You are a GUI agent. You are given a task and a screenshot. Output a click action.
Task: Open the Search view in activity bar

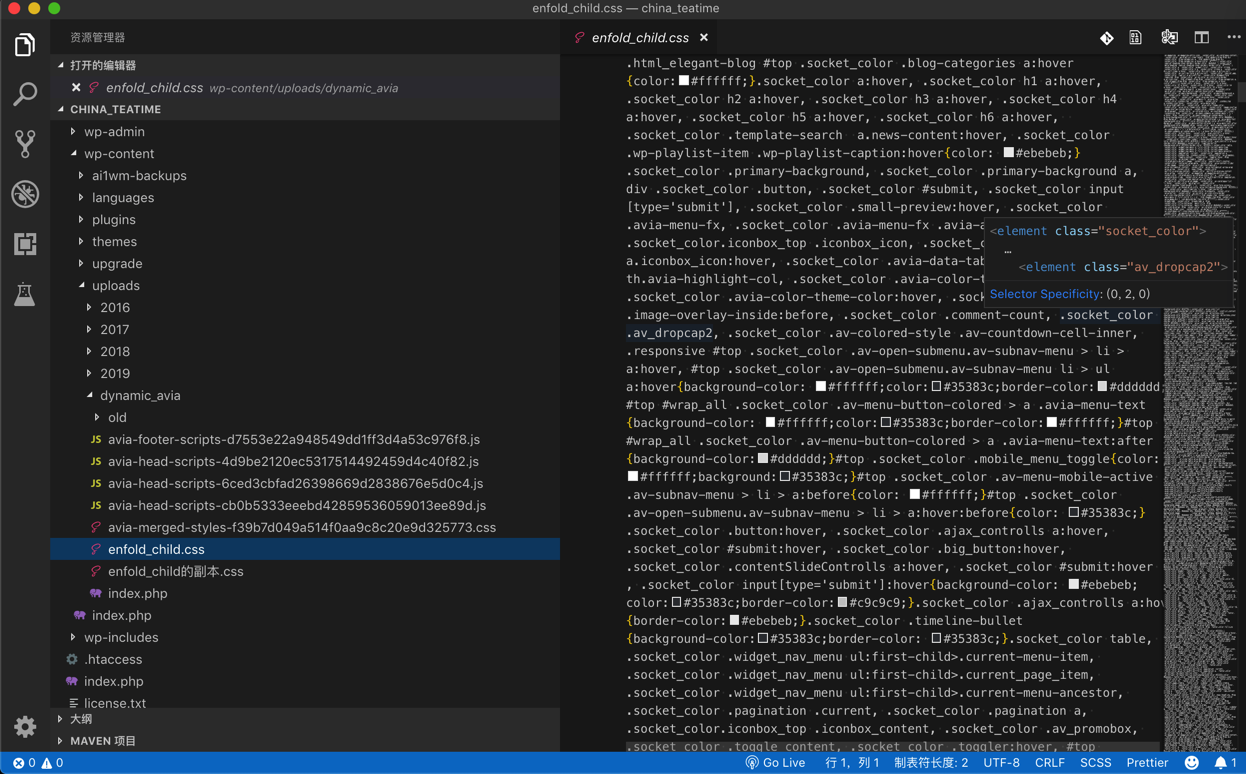[25, 95]
